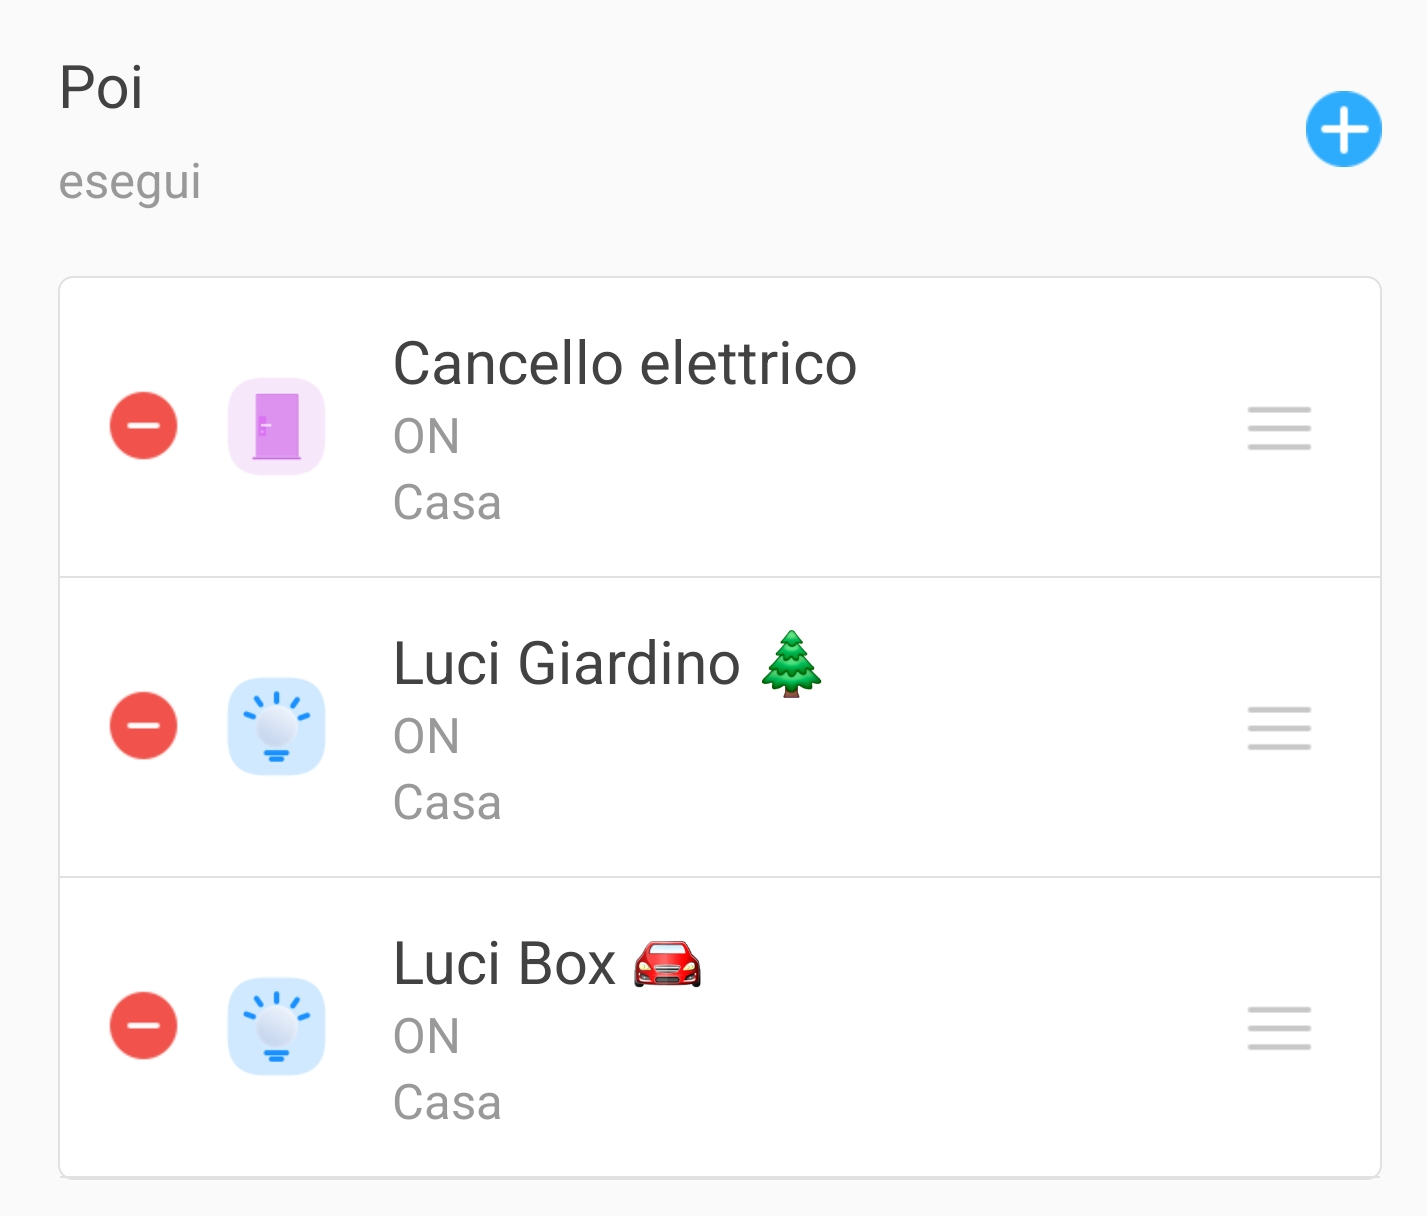Click the Poi section heading
This screenshot has height=1216, width=1427.
pos(101,88)
